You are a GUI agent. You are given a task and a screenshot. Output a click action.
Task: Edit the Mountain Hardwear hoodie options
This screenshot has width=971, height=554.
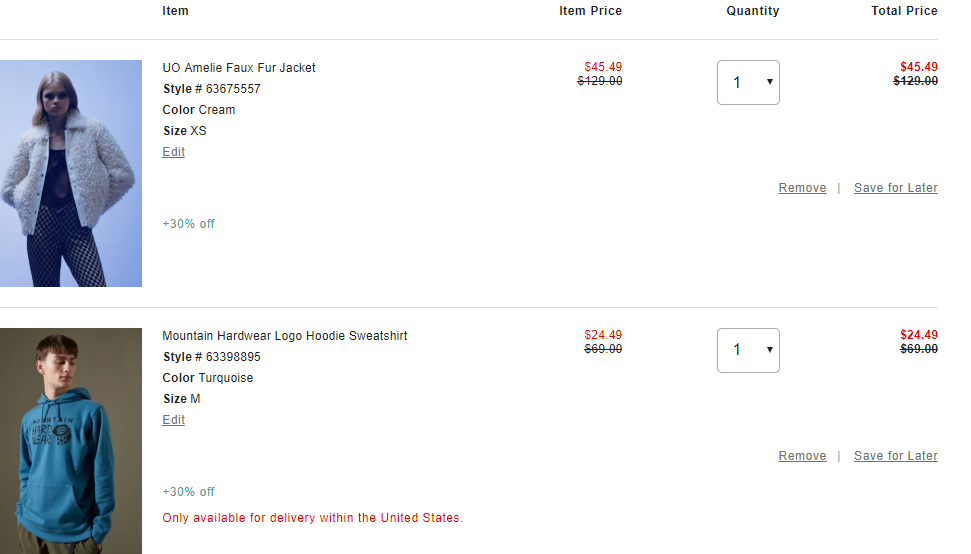click(x=173, y=420)
